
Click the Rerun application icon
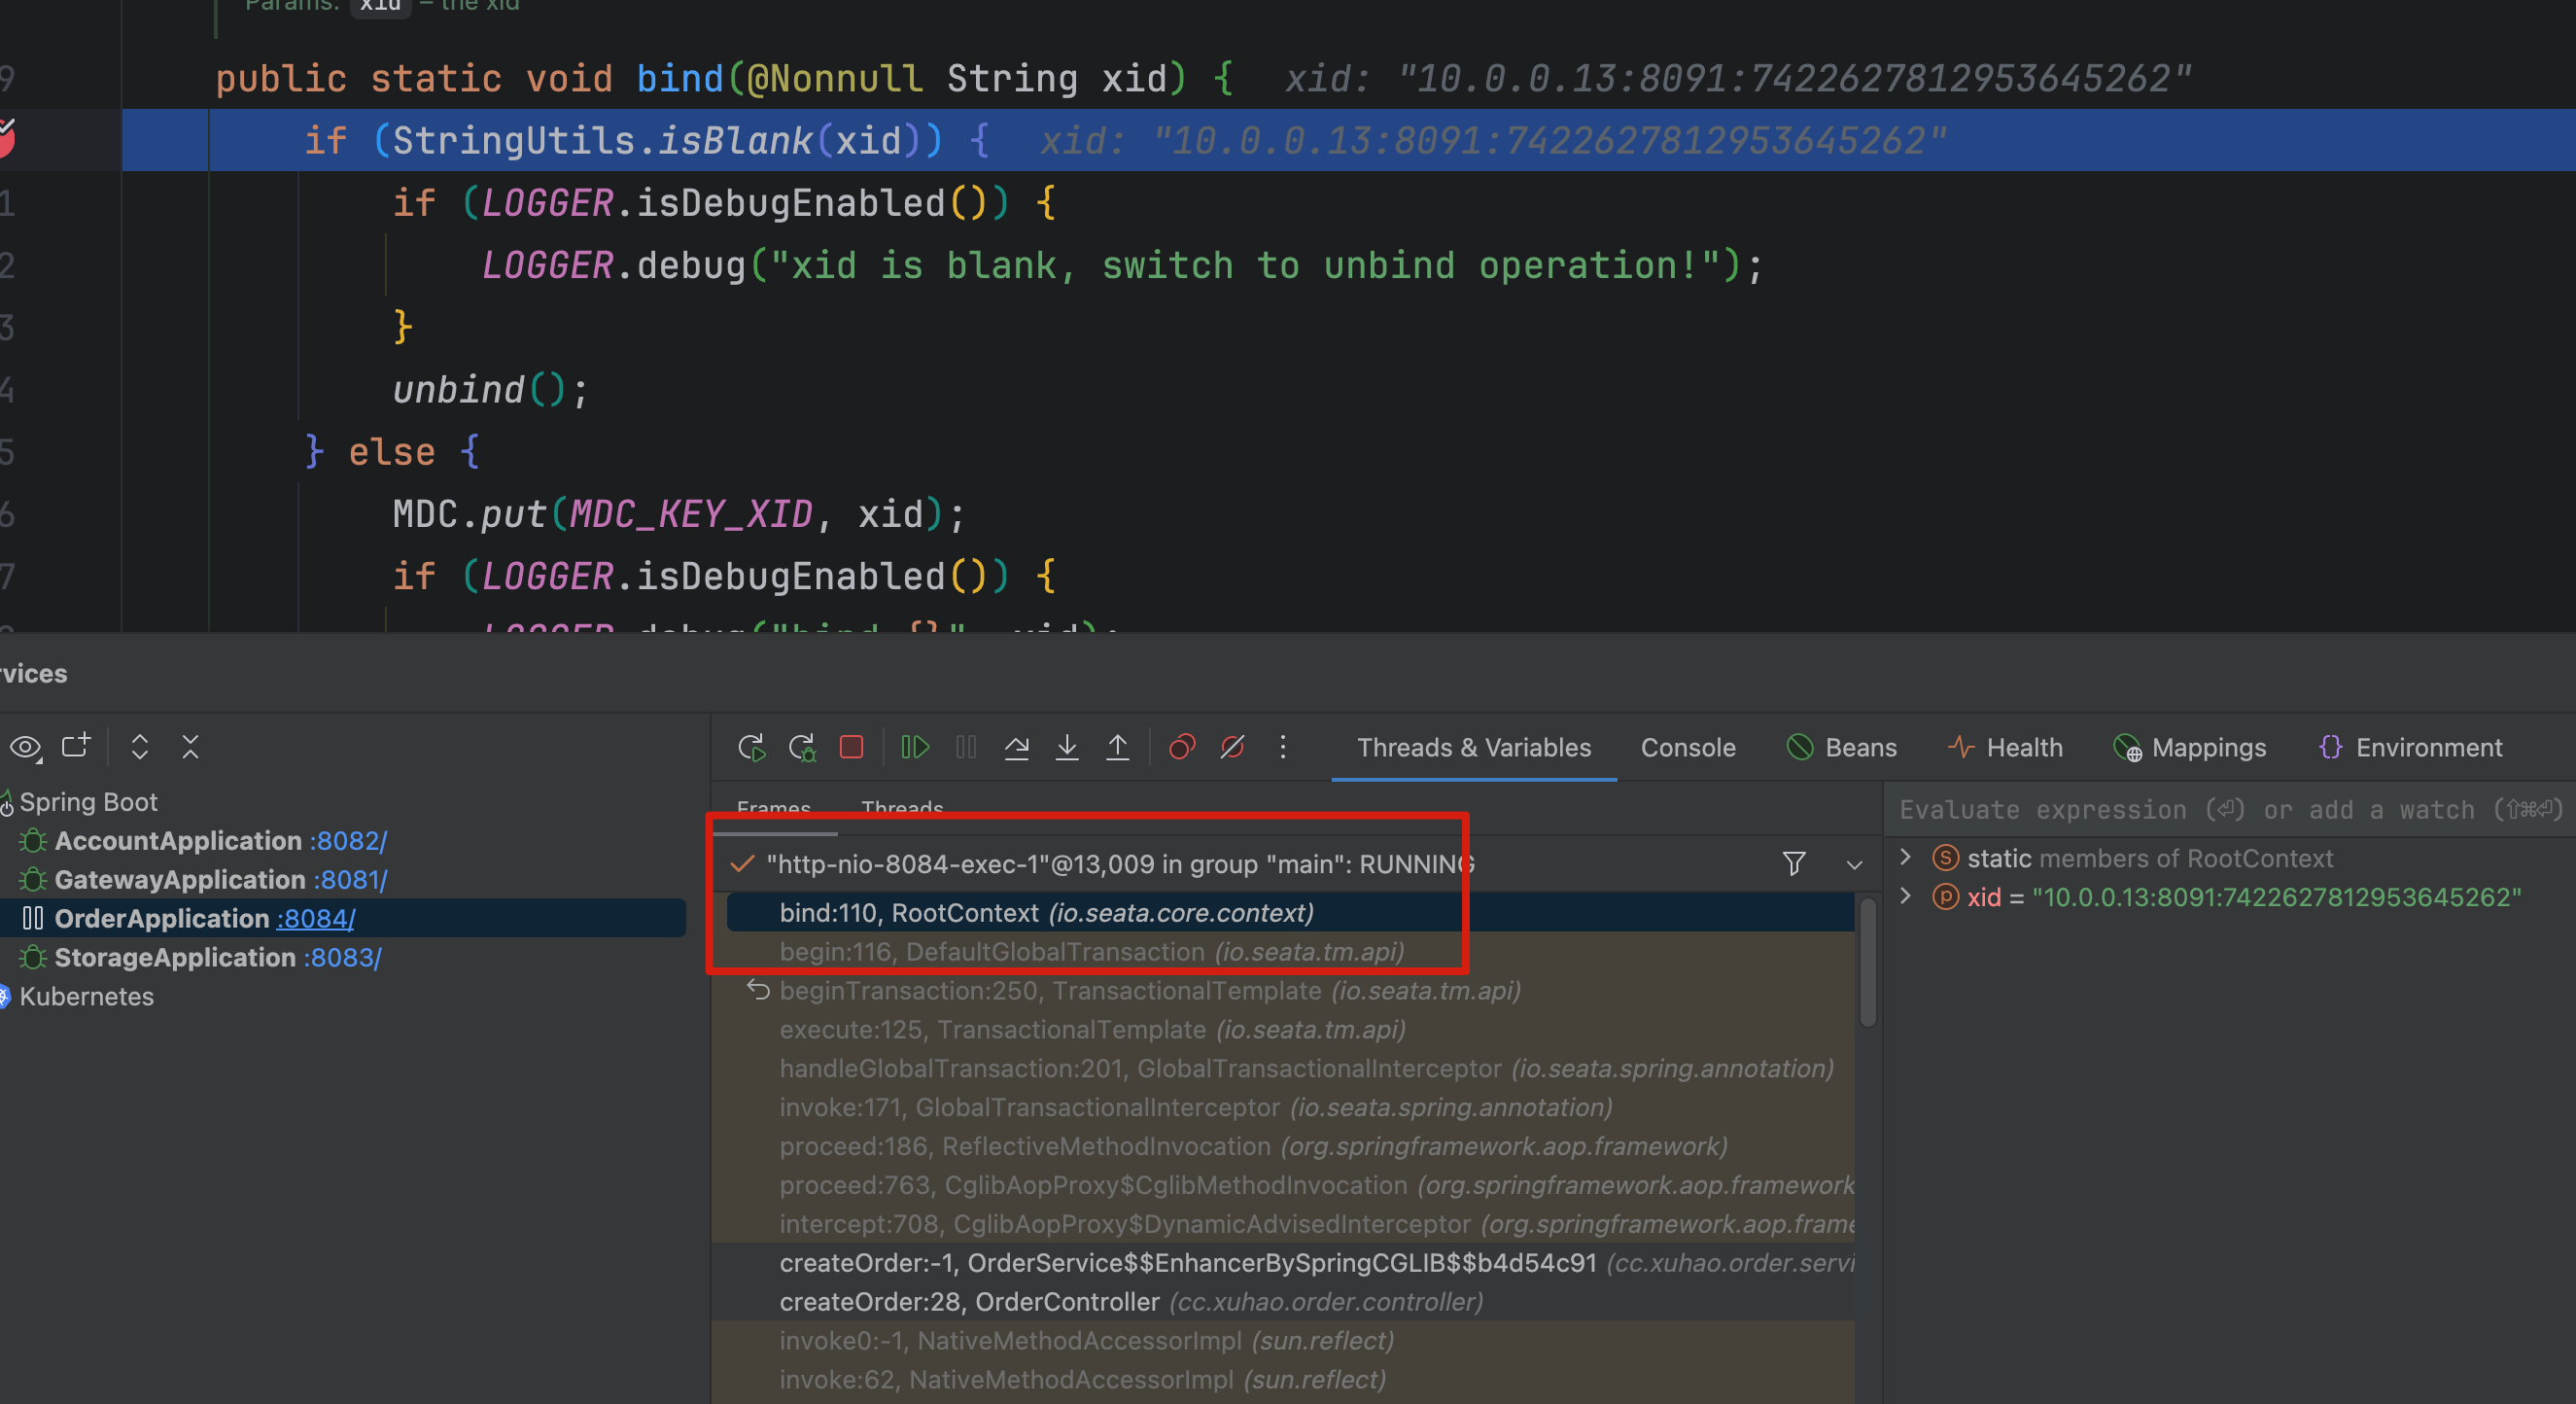(751, 747)
